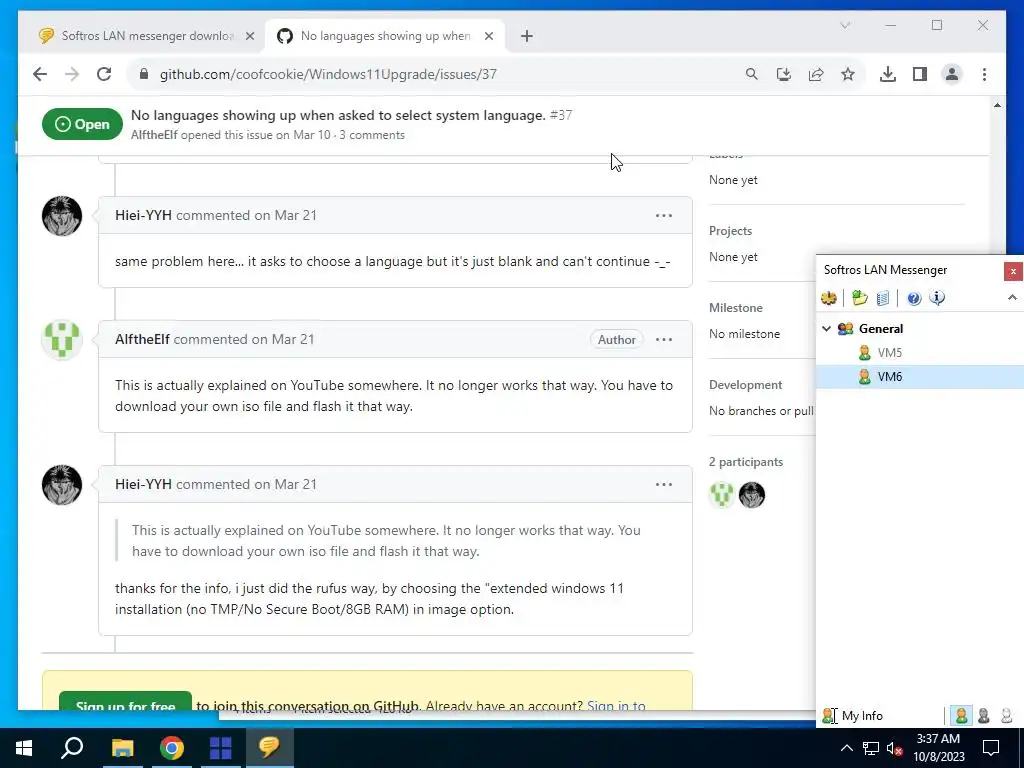
Task: Open AlftheElf profile link in issue header
Action: click(154, 135)
